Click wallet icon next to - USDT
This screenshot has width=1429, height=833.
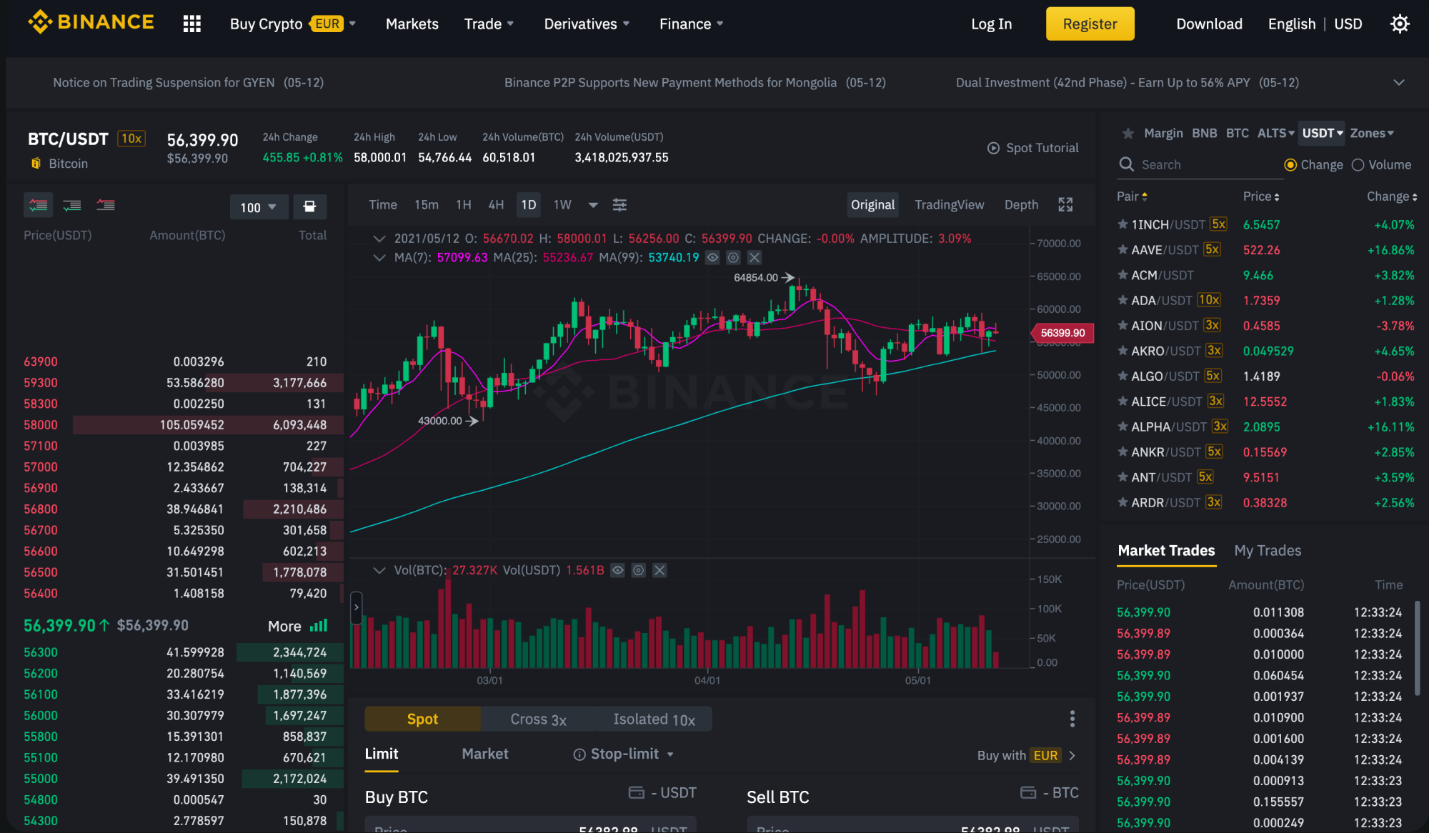click(x=636, y=793)
